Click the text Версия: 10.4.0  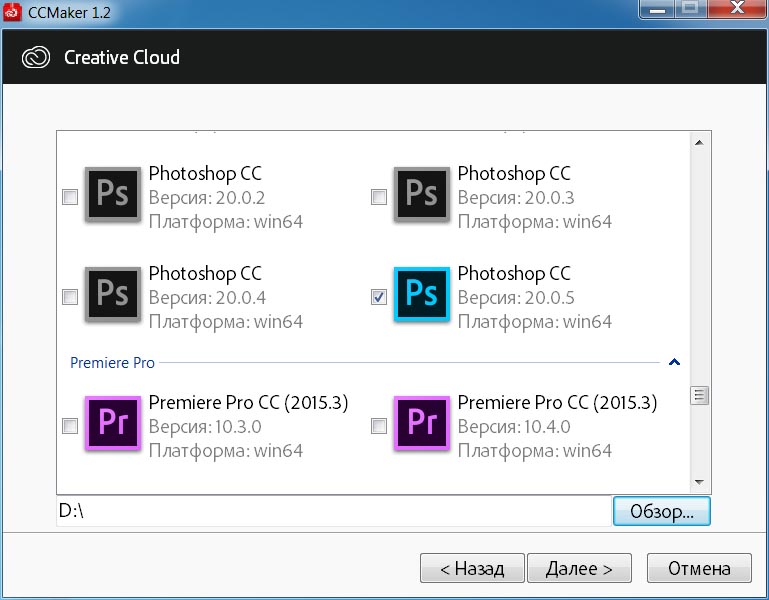tap(514, 427)
